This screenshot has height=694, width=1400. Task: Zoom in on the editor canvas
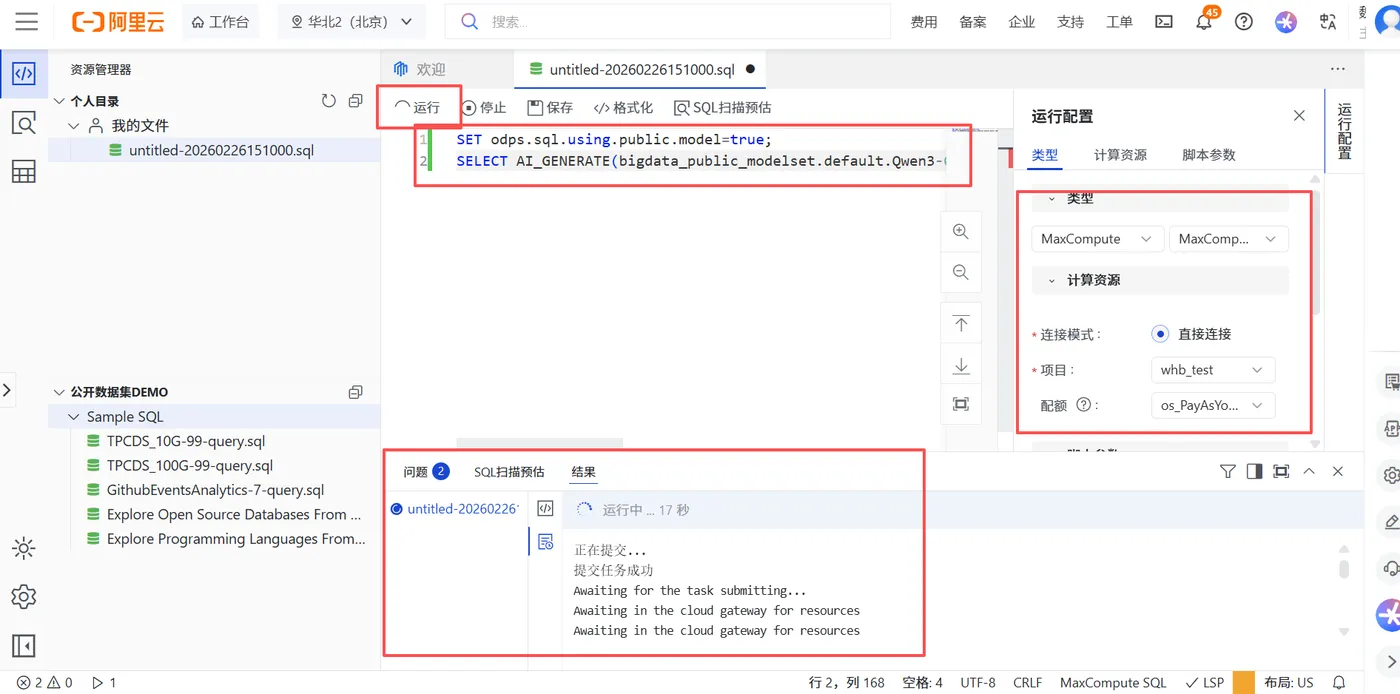point(961,232)
